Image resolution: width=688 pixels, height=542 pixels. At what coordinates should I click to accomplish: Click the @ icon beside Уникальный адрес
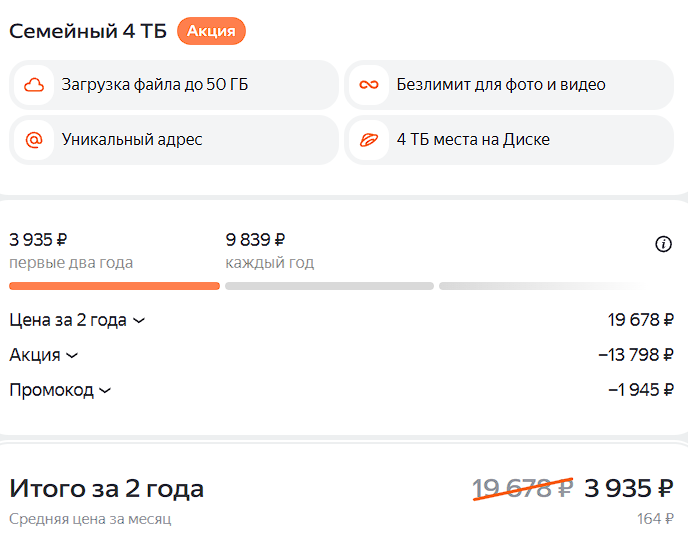(x=35, y=140)
